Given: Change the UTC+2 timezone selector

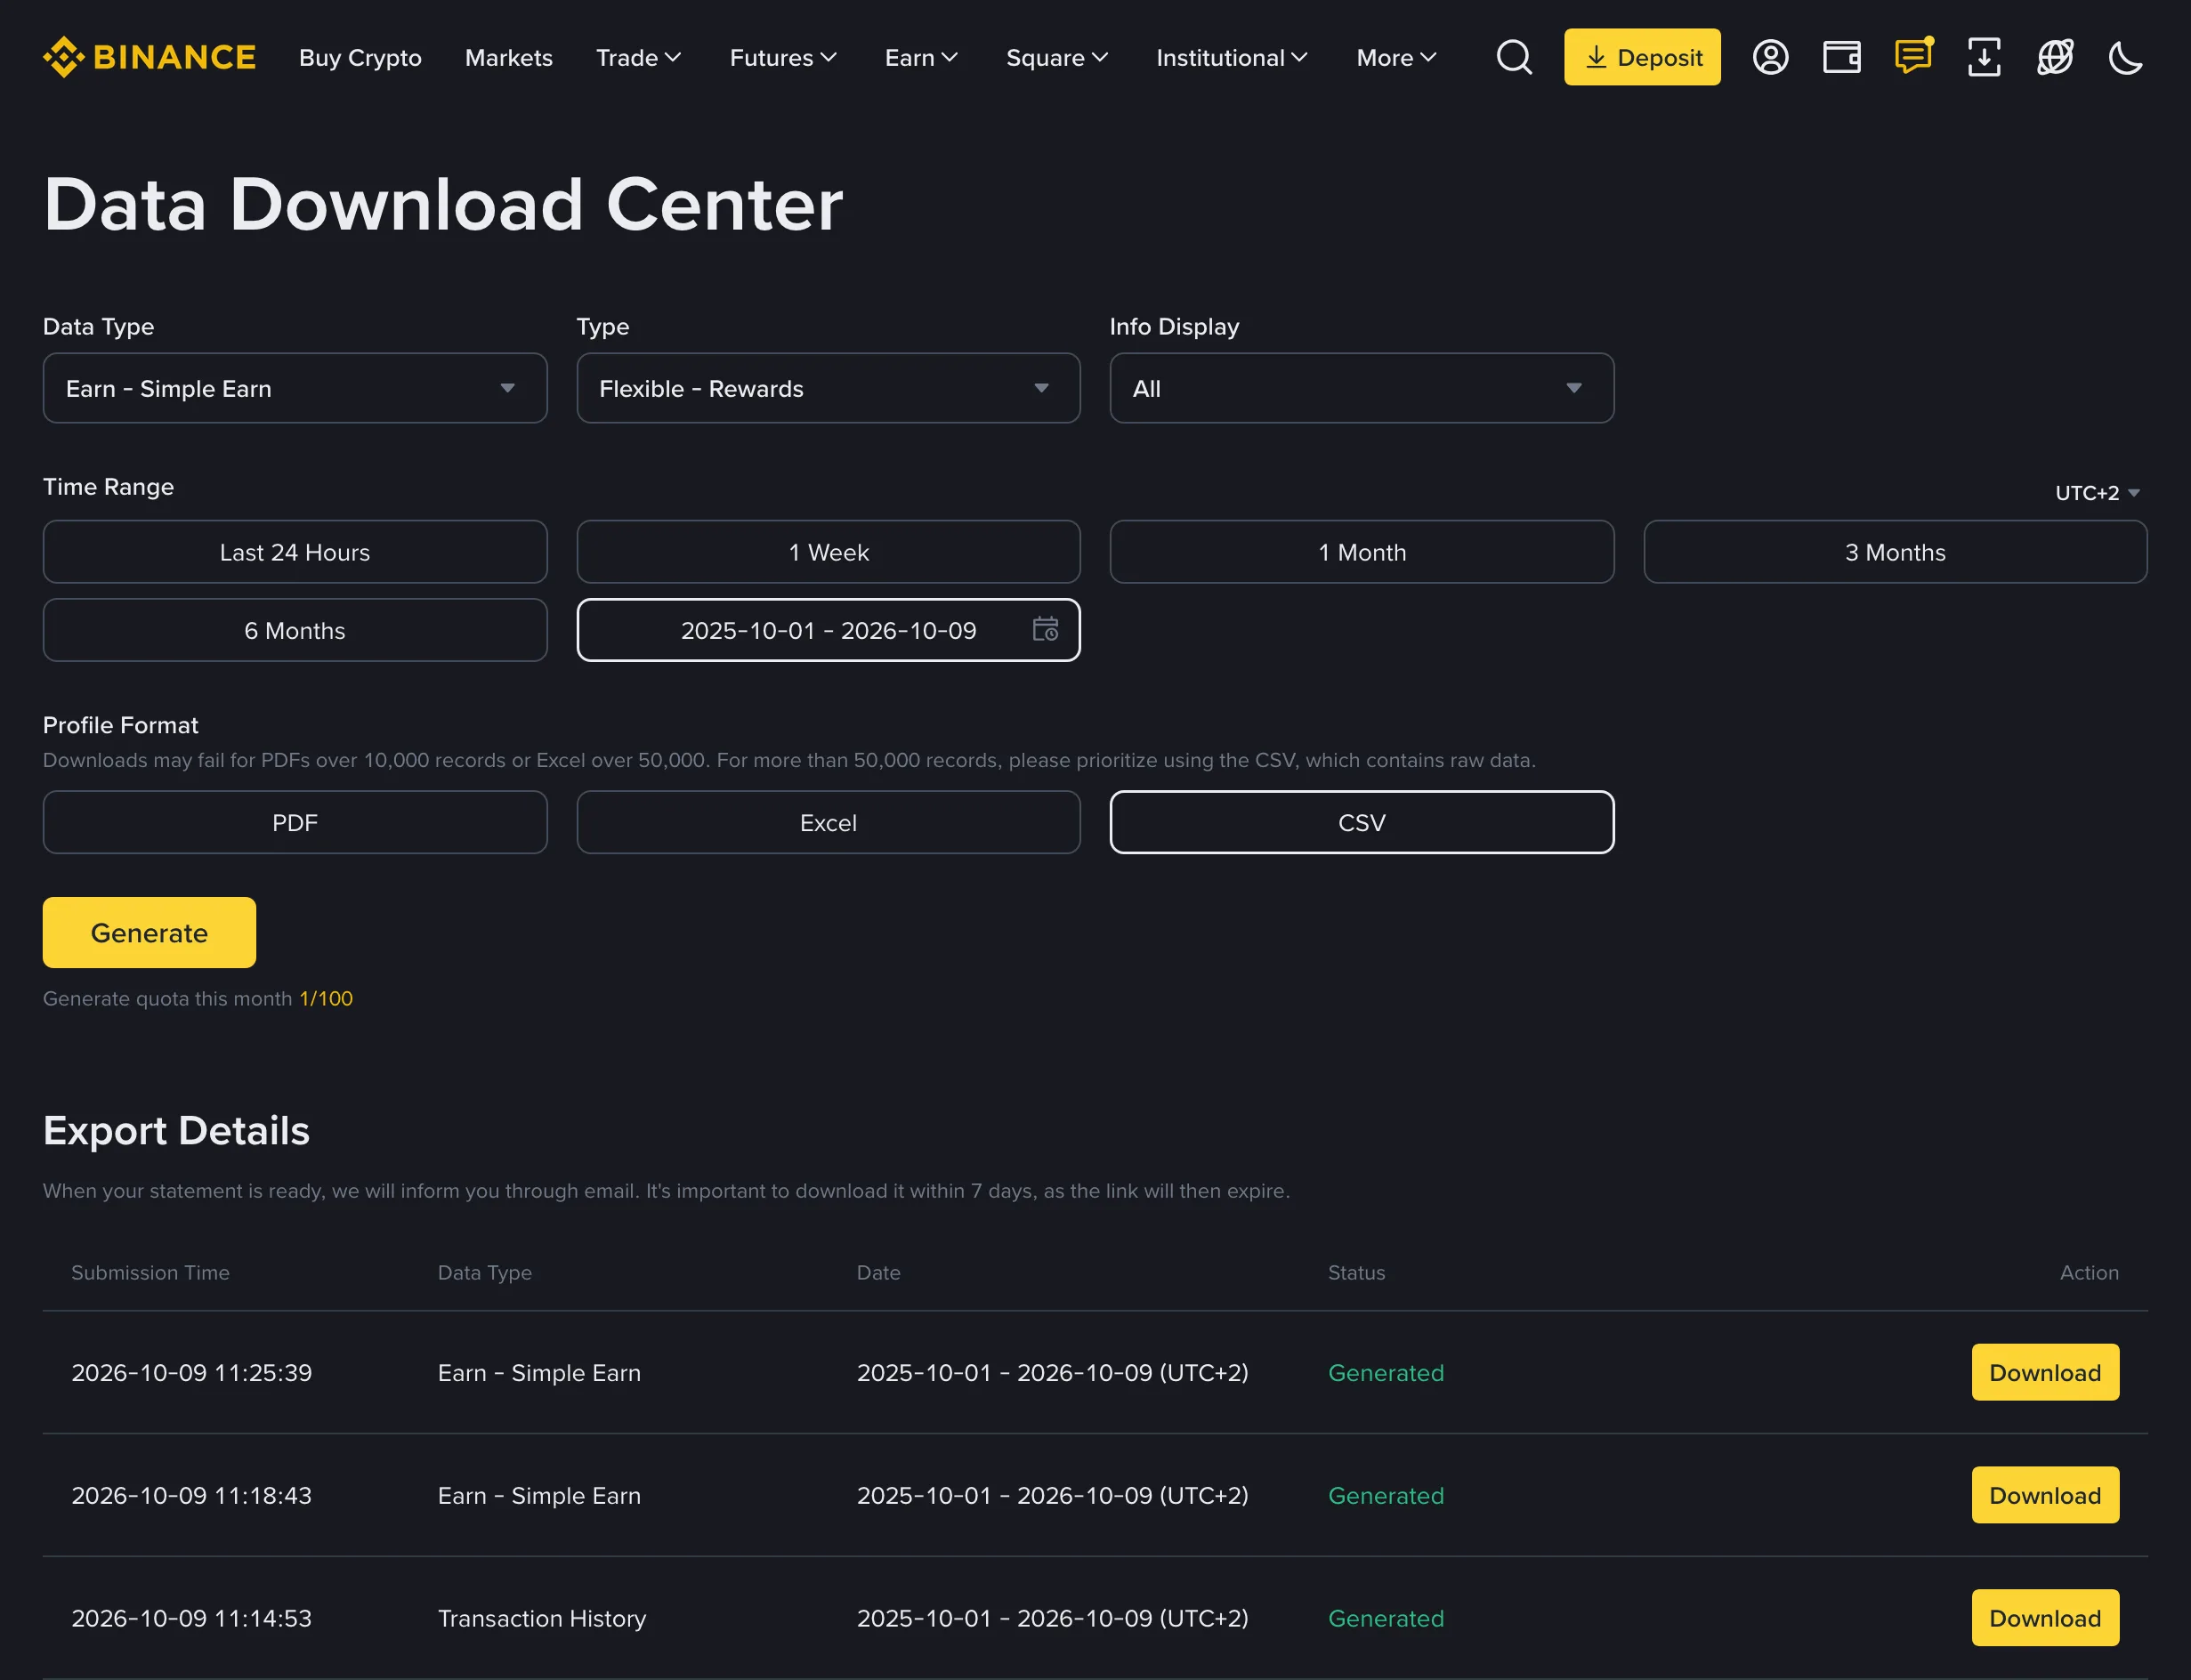Looking at the screenshot, I should pyautogui.click(x=2097, y=493).
